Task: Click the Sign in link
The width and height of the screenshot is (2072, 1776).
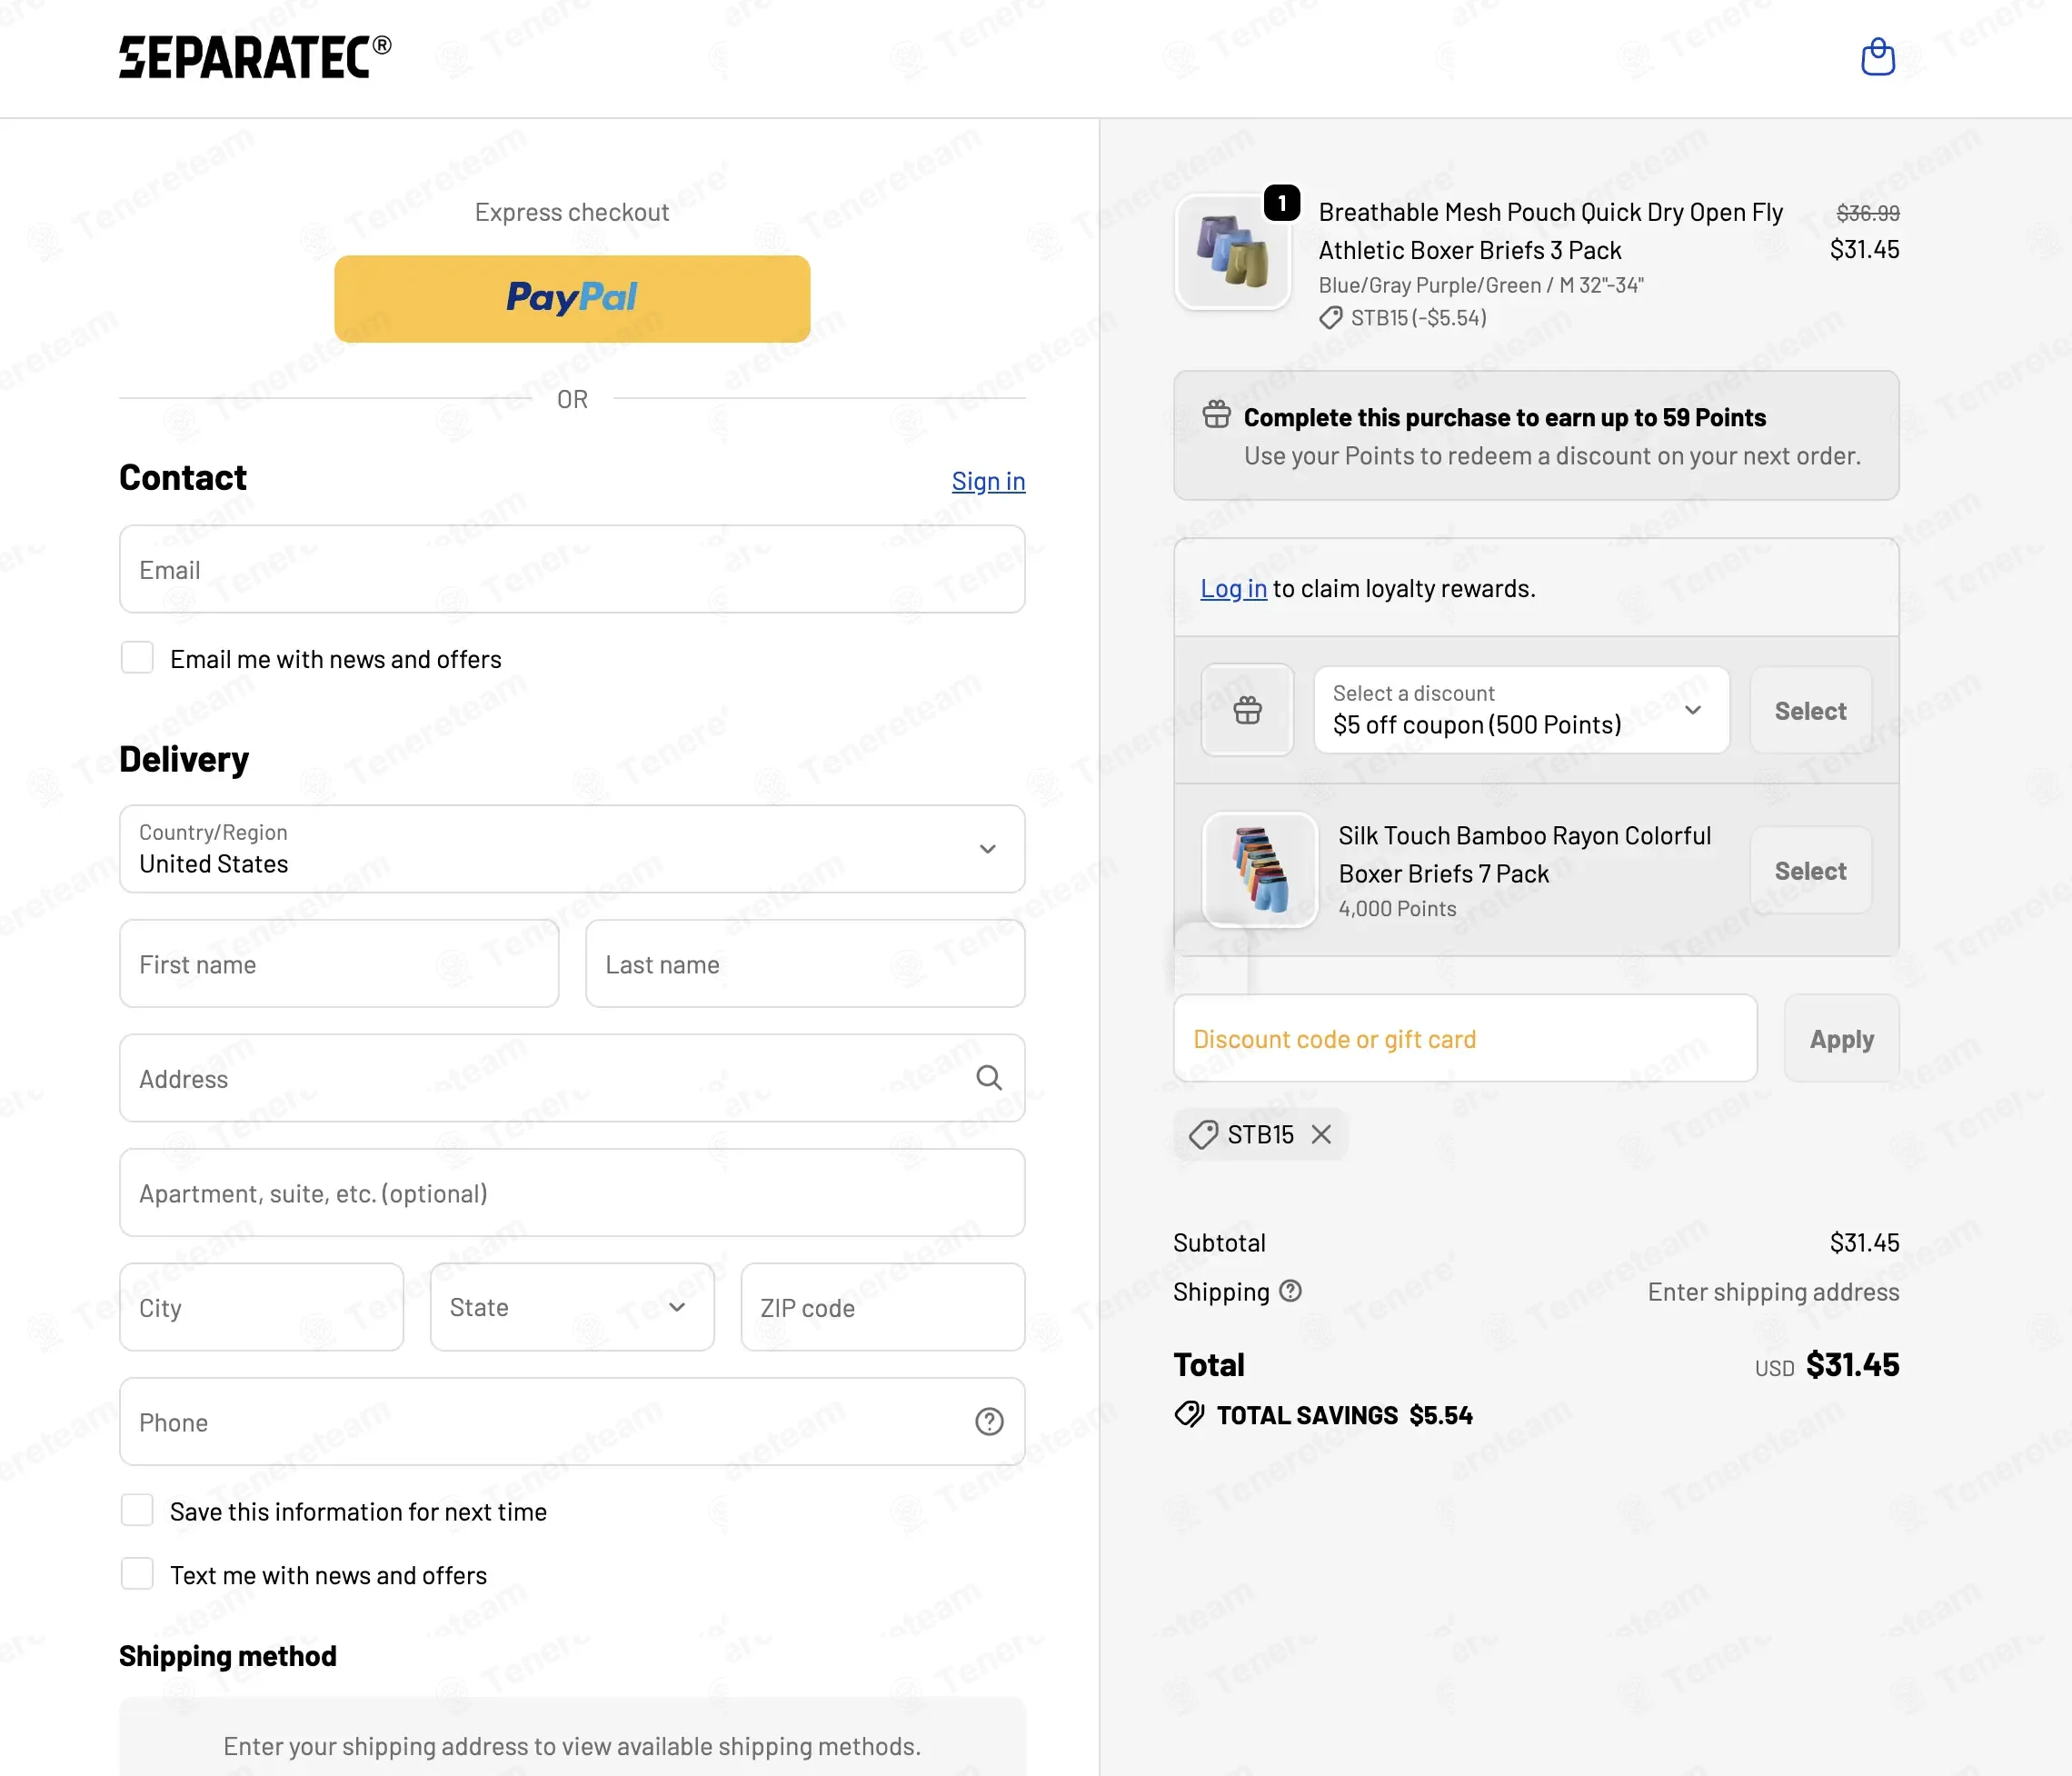Action: coord(988,481)
